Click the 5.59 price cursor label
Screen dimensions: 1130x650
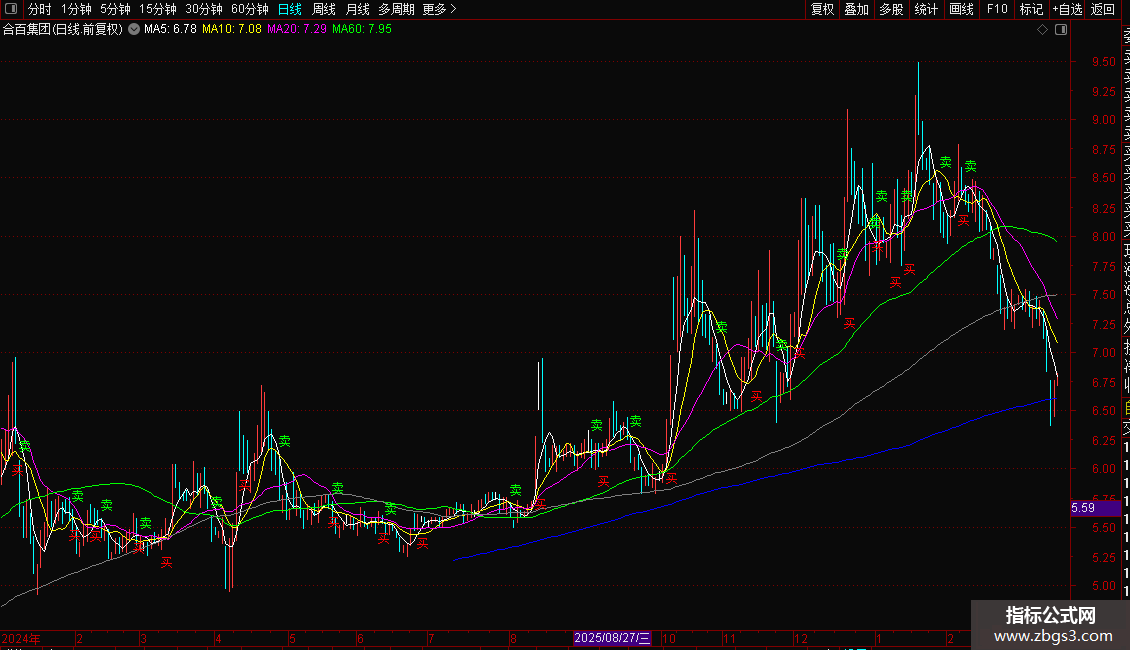tap(1096, 508)
